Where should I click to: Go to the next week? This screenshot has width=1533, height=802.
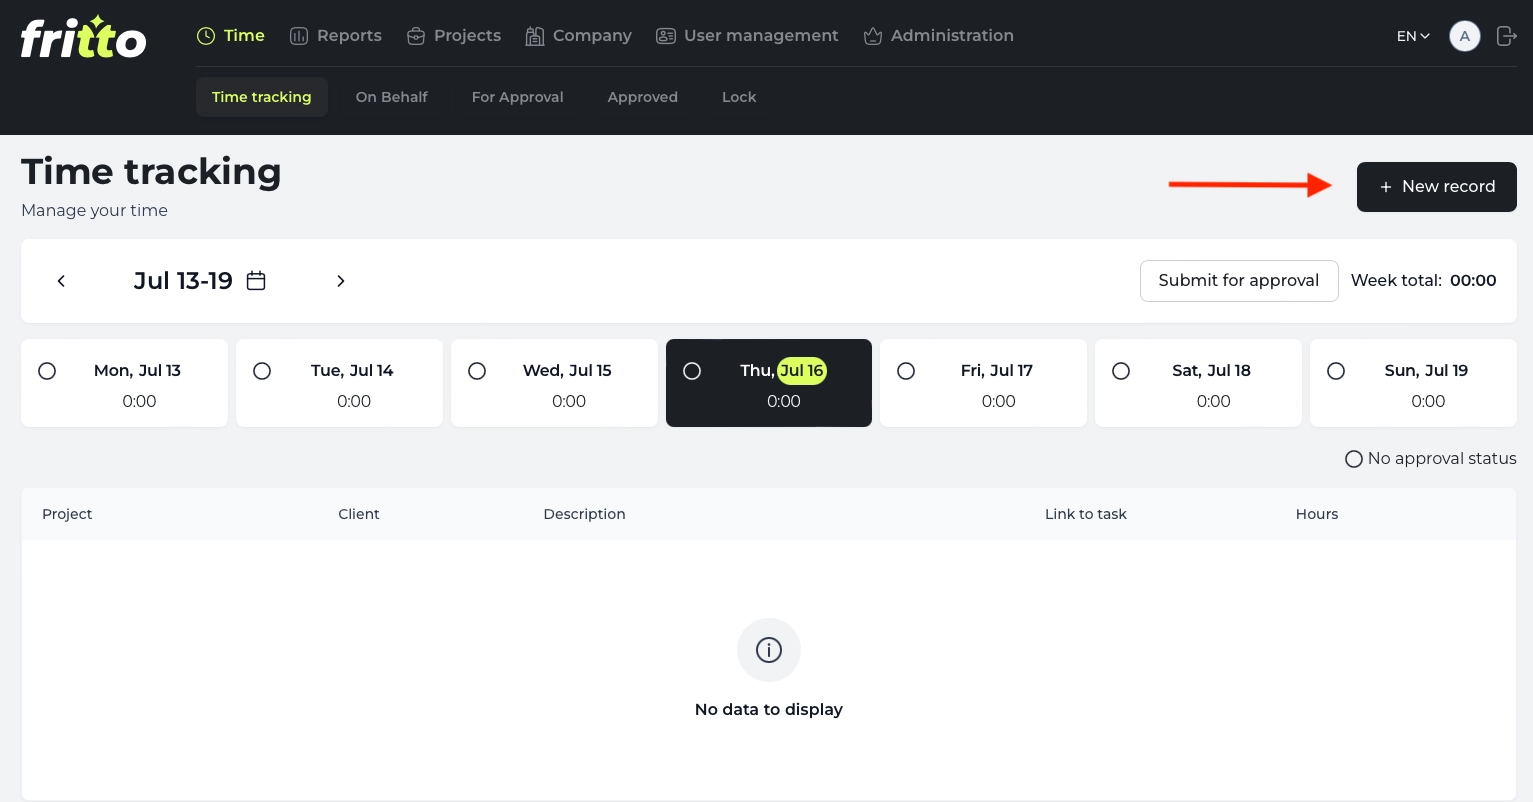point(341,281)
